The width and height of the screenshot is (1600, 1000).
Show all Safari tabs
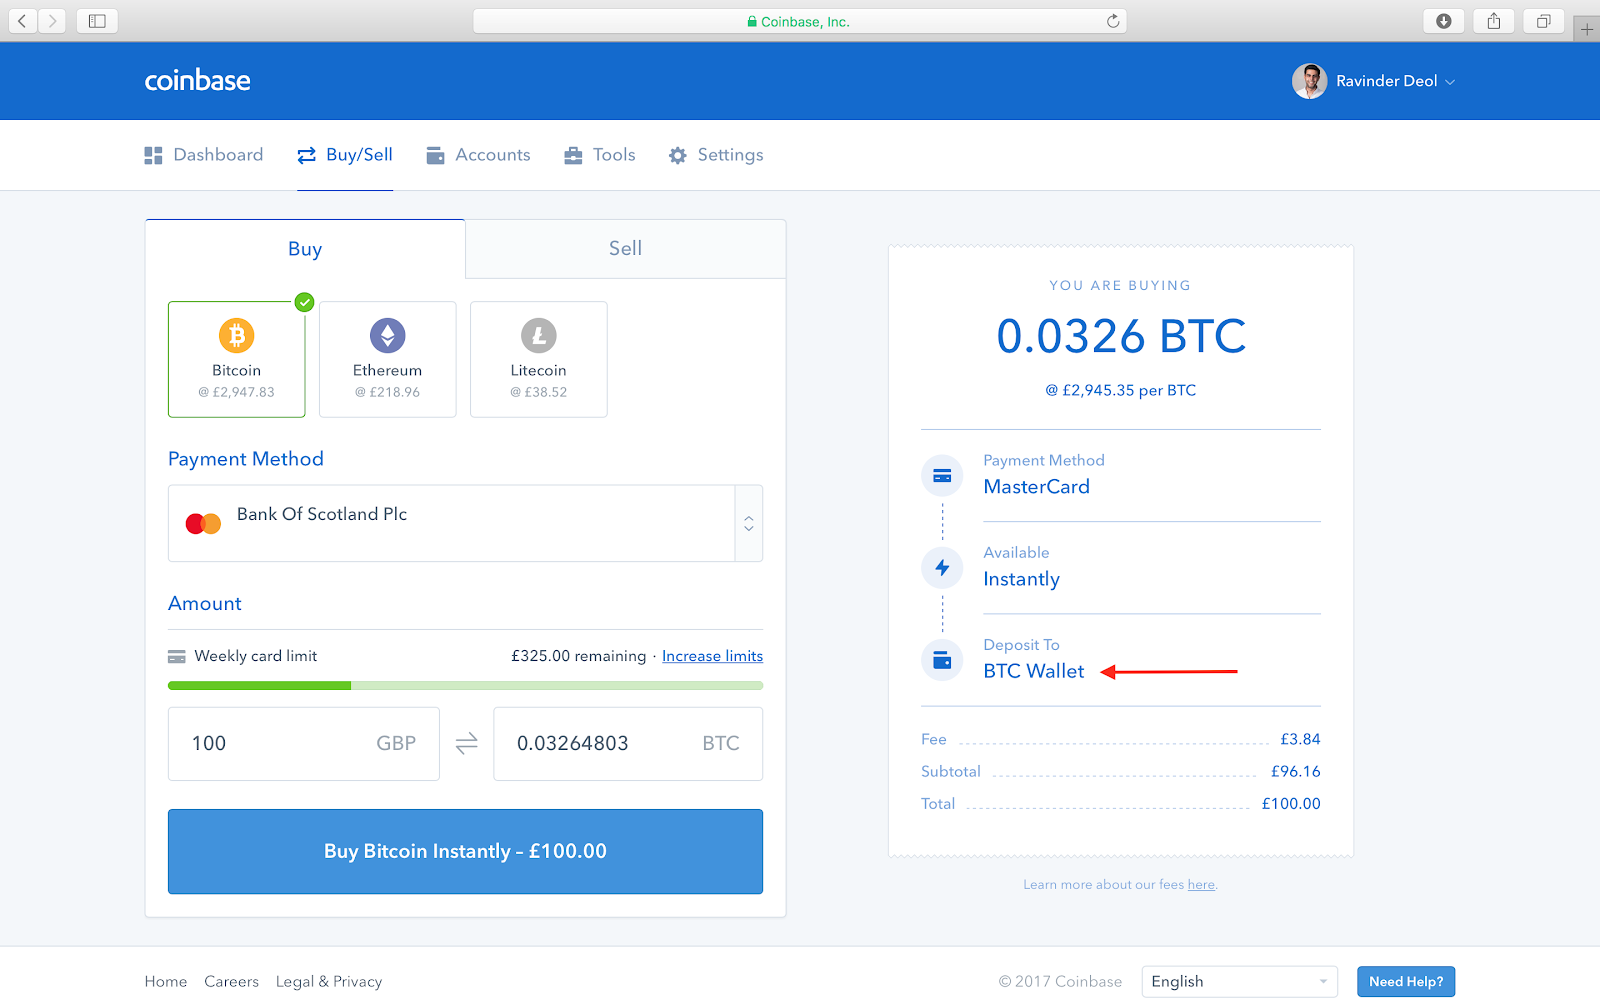(x=1544, y=21)
